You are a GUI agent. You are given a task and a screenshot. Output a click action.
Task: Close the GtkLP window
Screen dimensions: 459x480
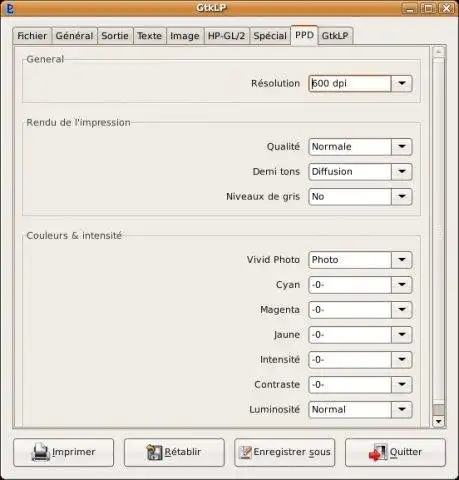447,9
